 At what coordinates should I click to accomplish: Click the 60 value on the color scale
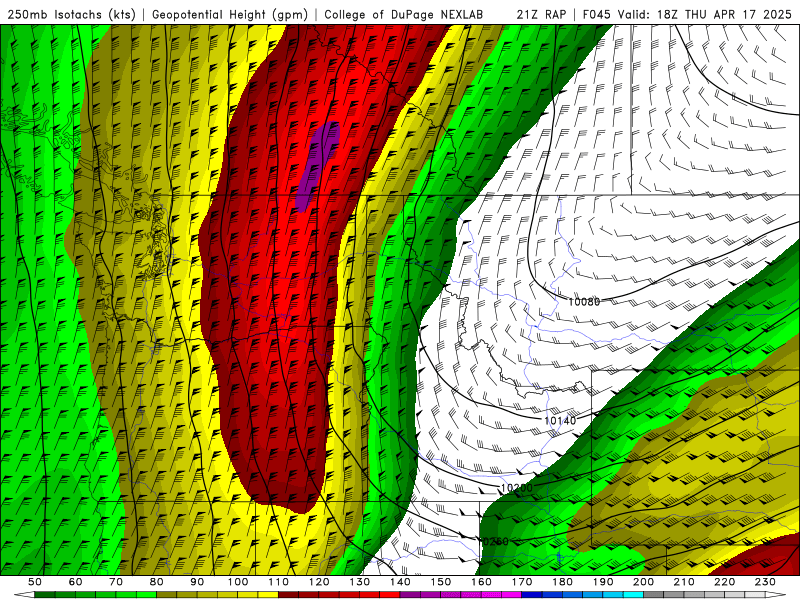pos(76,582)
